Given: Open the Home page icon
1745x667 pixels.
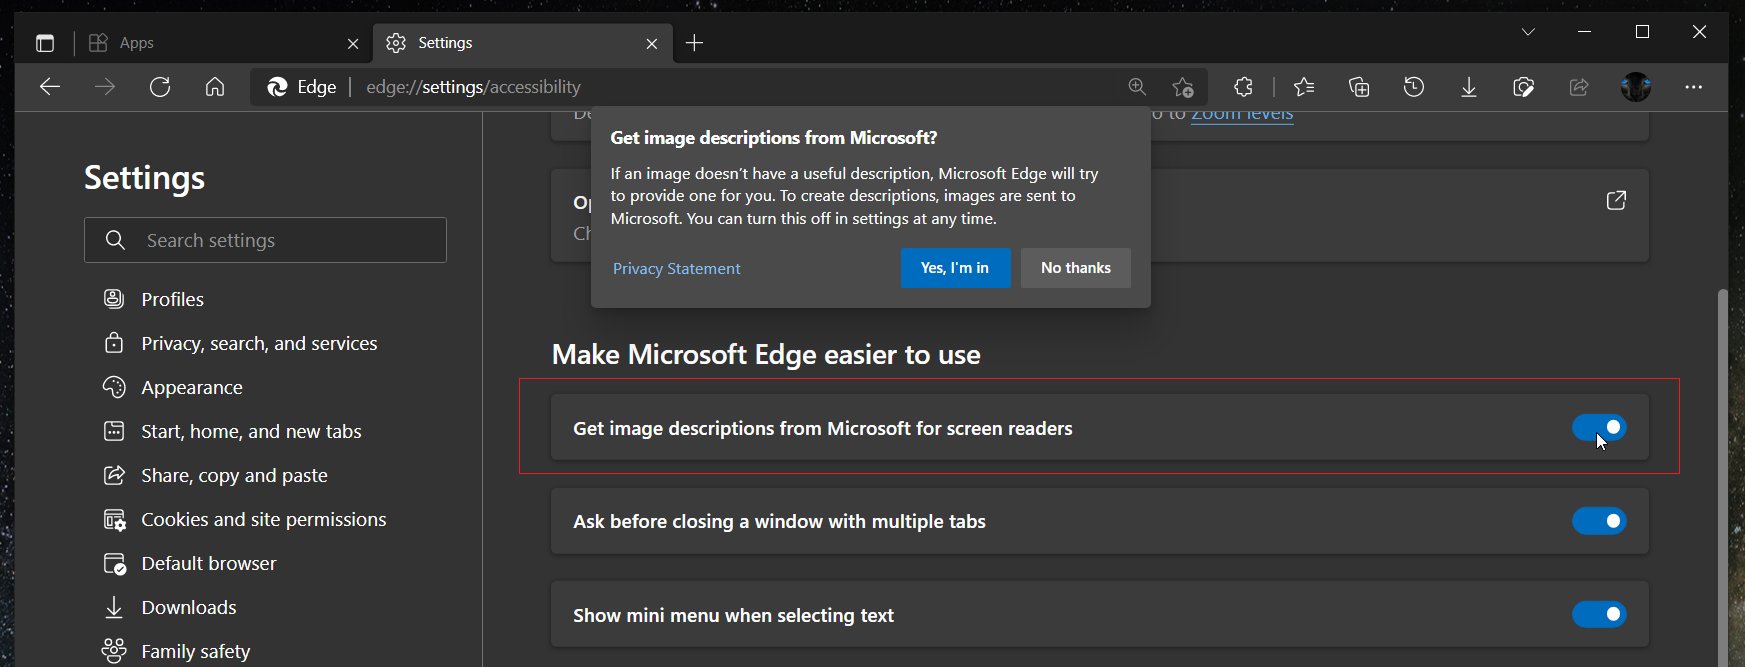Looking at the screenshot, I should [215, 87].
